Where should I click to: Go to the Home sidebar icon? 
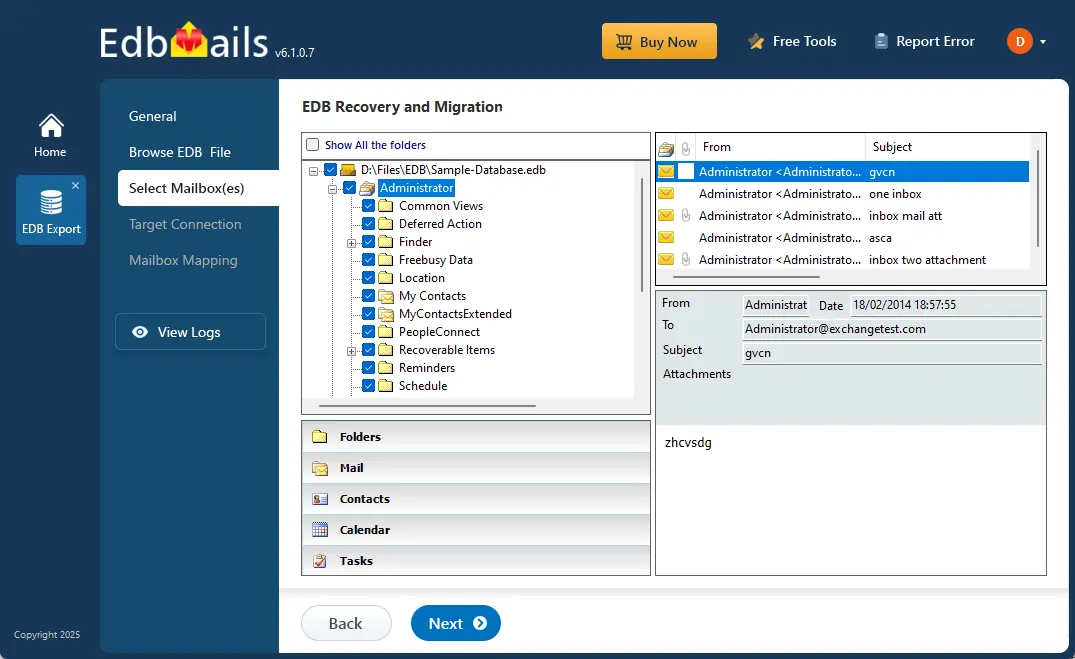coord(51,135)
